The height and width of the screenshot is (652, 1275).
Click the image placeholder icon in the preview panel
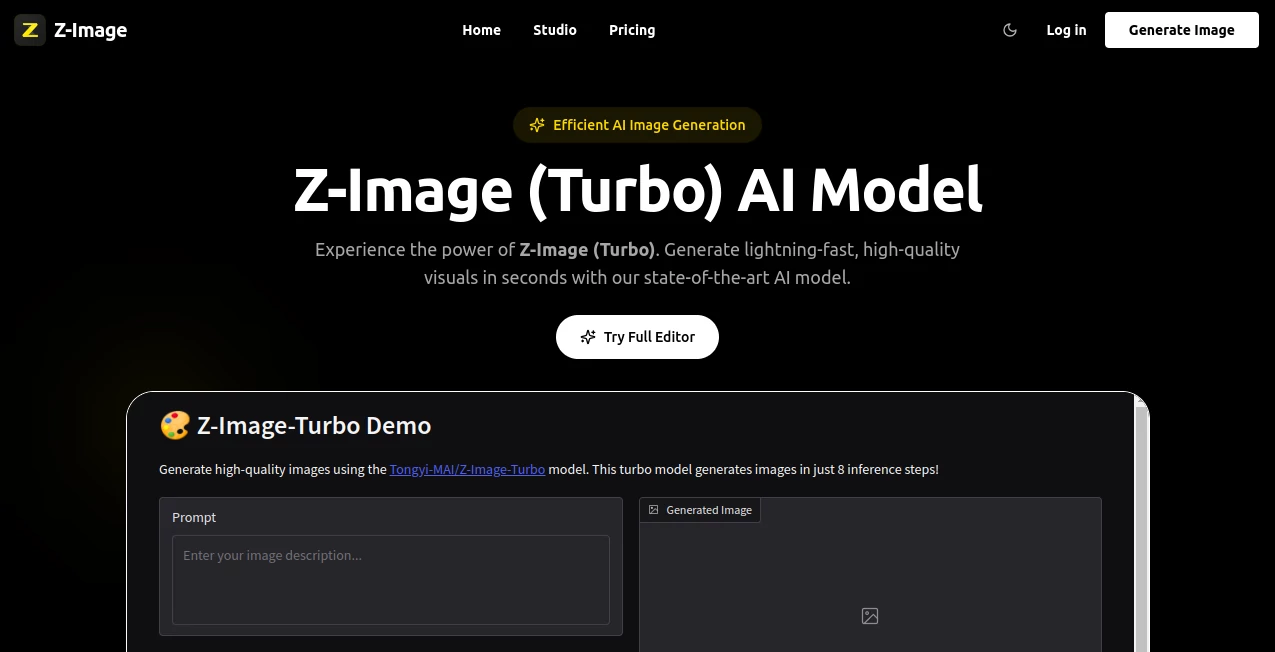tap(869, 616)
